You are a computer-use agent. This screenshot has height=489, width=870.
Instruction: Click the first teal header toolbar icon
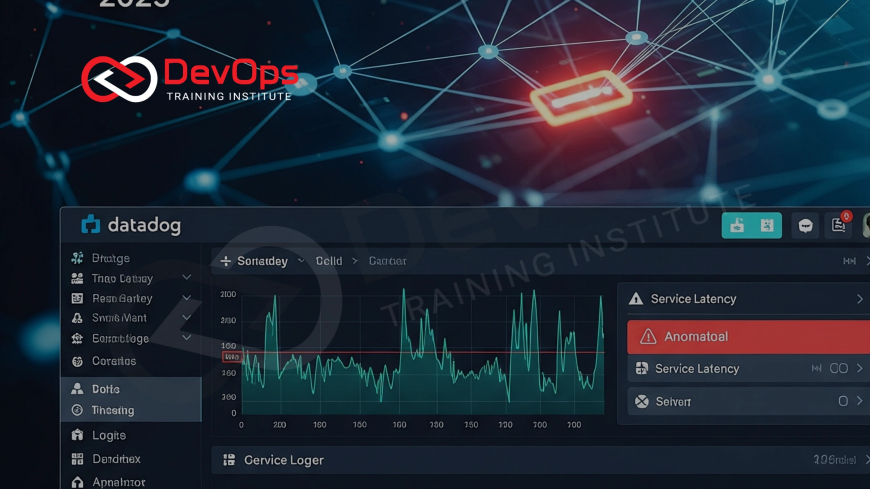pos(737,226)
